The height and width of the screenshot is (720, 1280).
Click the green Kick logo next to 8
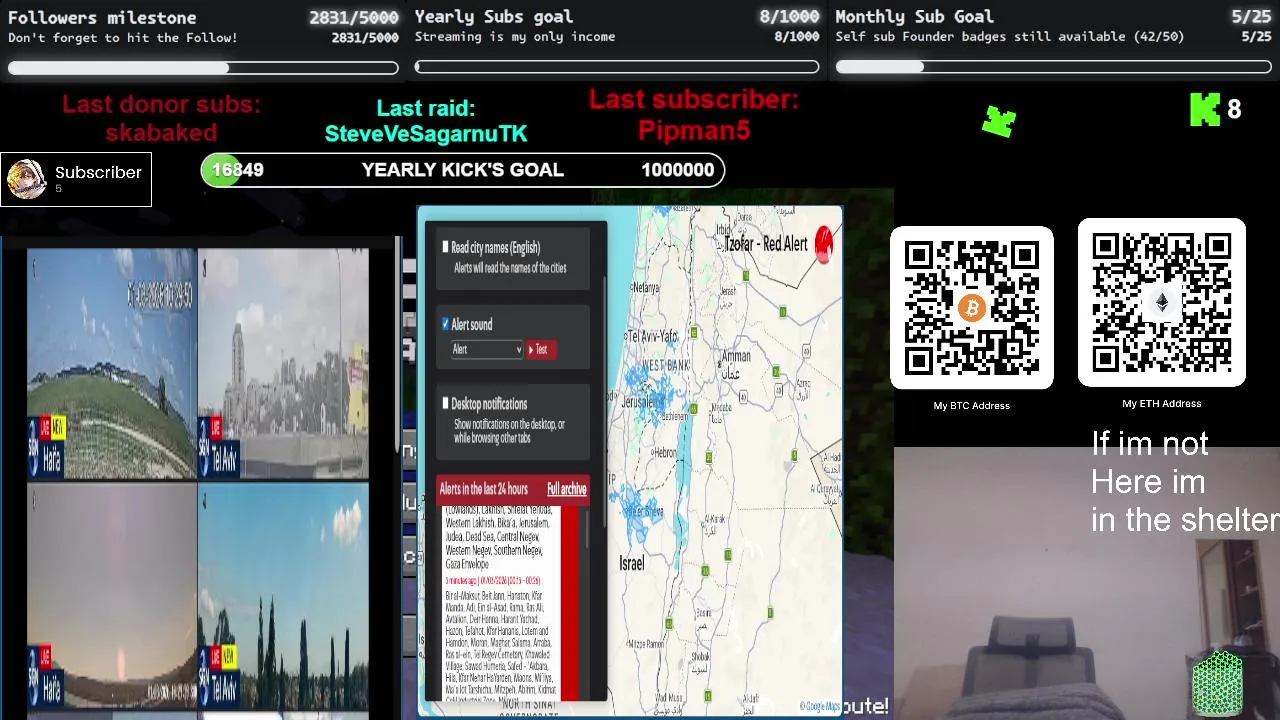click(x=1205, y=109)
